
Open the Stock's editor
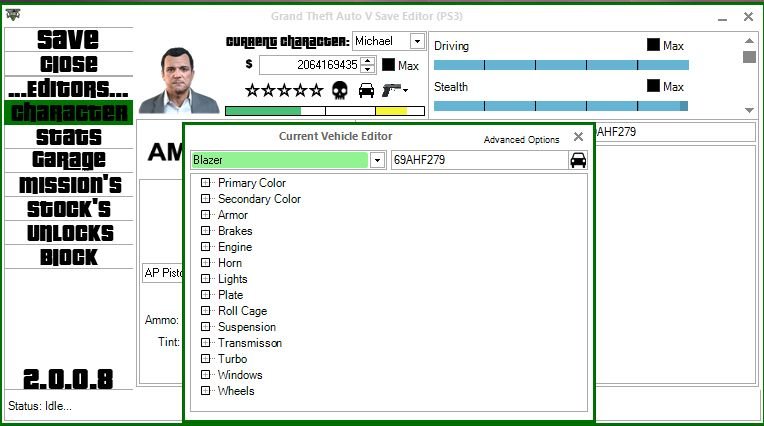(69, 209)
